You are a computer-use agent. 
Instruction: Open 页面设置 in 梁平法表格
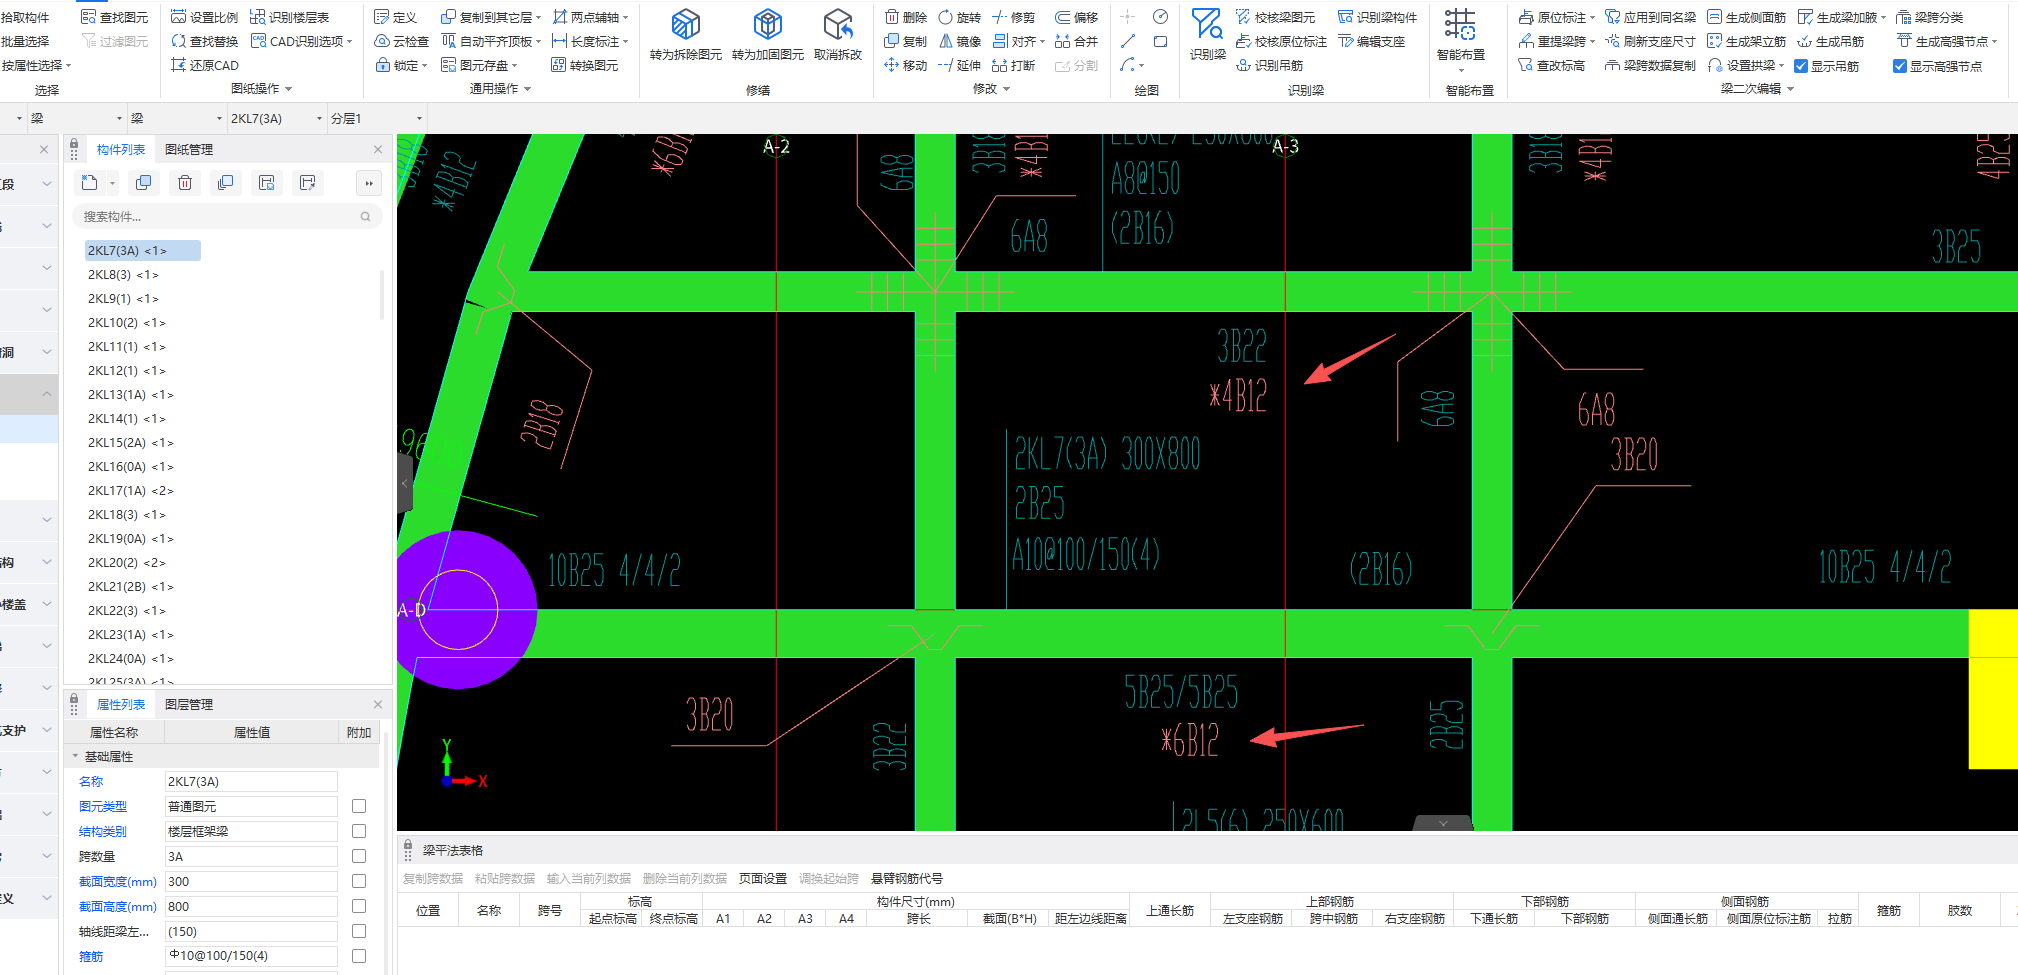click(763, 878)
